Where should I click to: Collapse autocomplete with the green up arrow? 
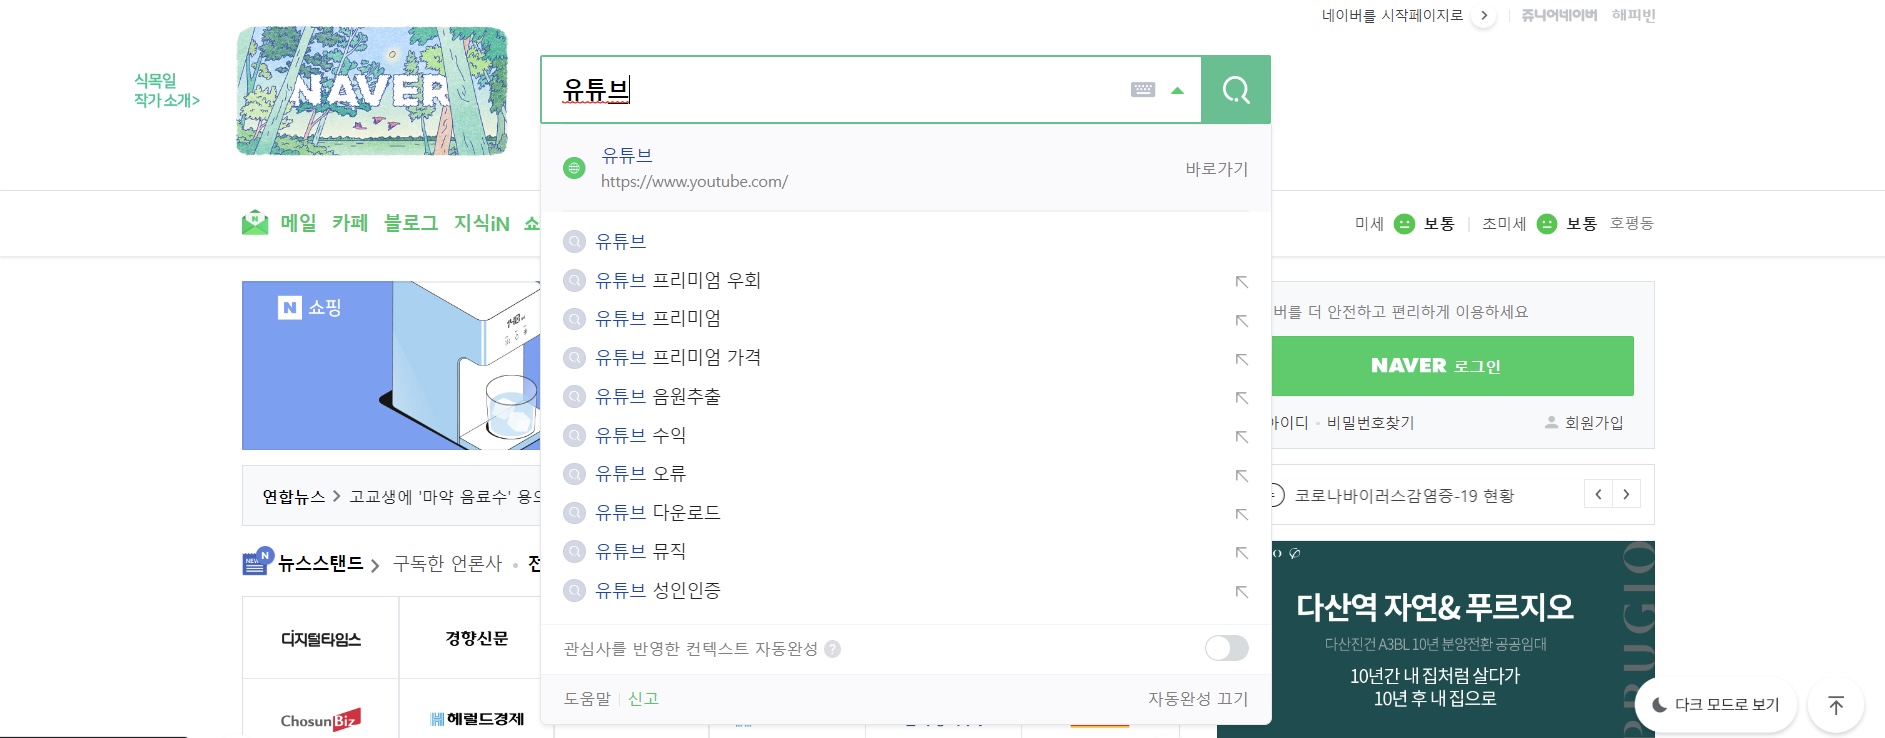[1178, 90]
